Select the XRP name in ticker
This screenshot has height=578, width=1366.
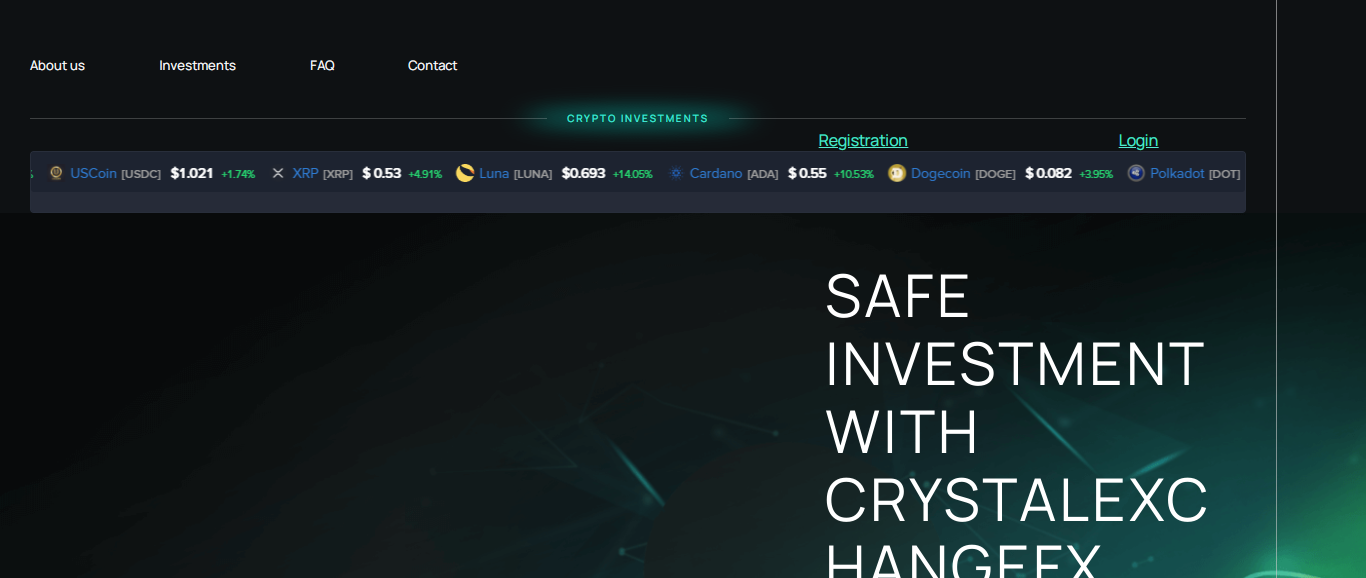(305, 173)
